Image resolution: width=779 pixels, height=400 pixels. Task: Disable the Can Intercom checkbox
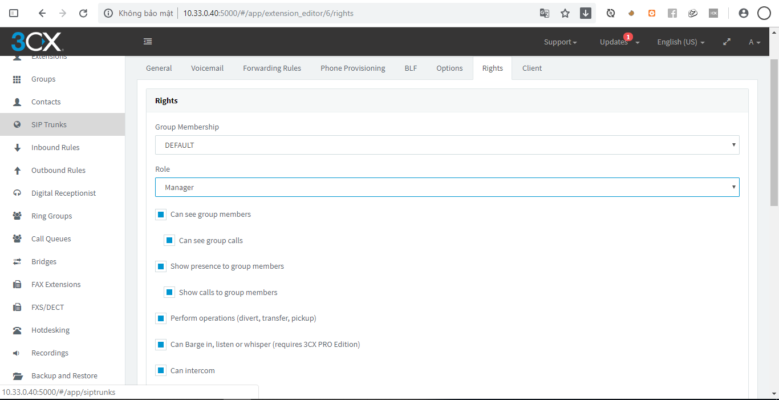(x=161, y=370)
